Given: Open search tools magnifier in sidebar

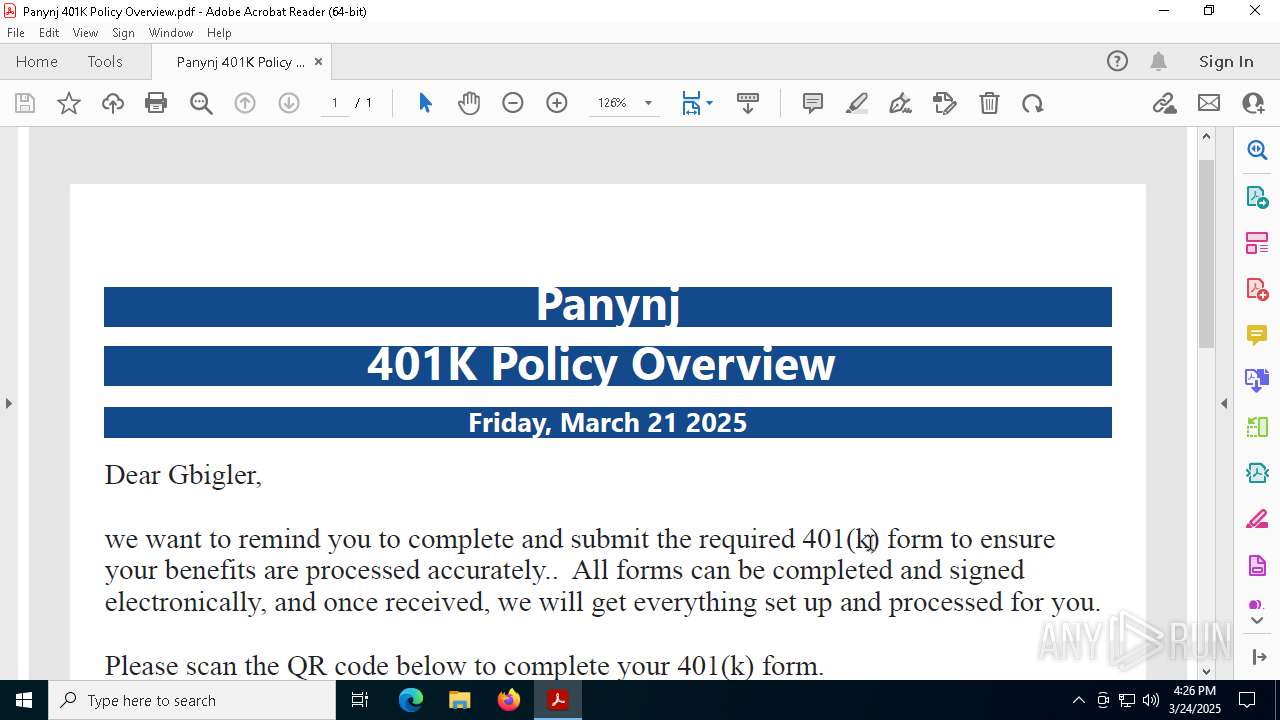Looking at the screenshot, I should [1257, 150].
